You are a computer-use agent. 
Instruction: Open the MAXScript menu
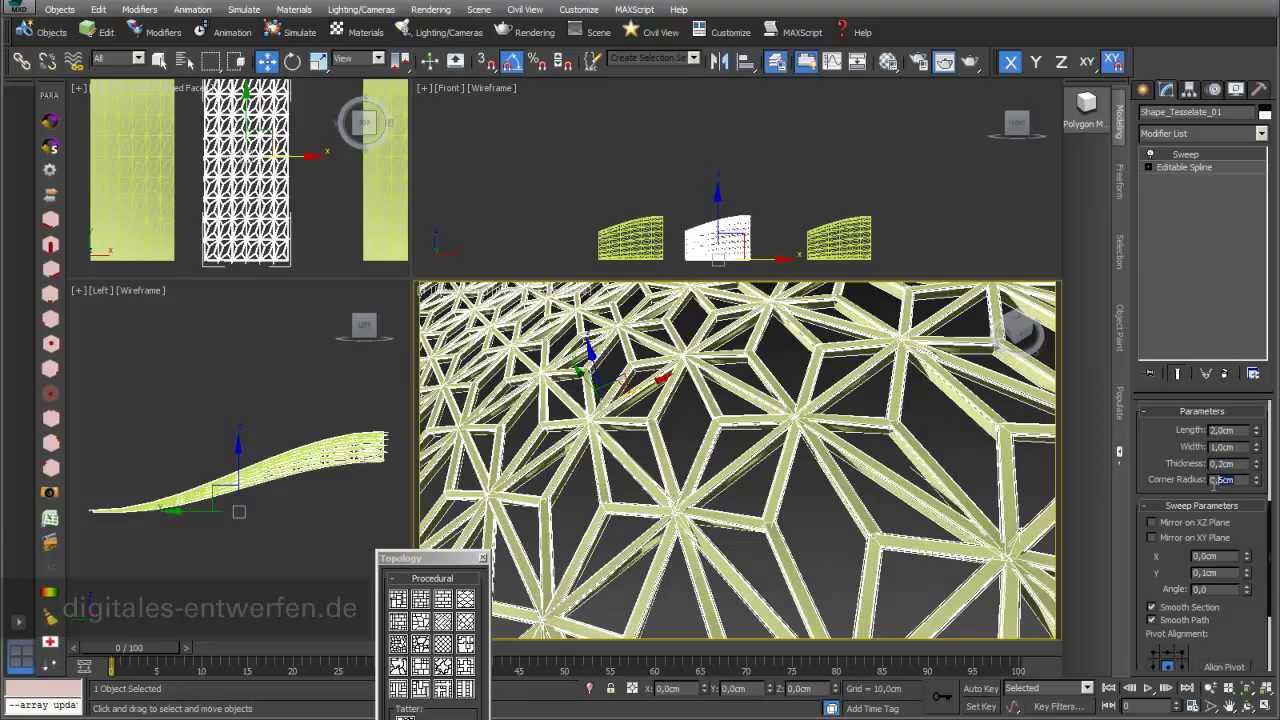634,9
